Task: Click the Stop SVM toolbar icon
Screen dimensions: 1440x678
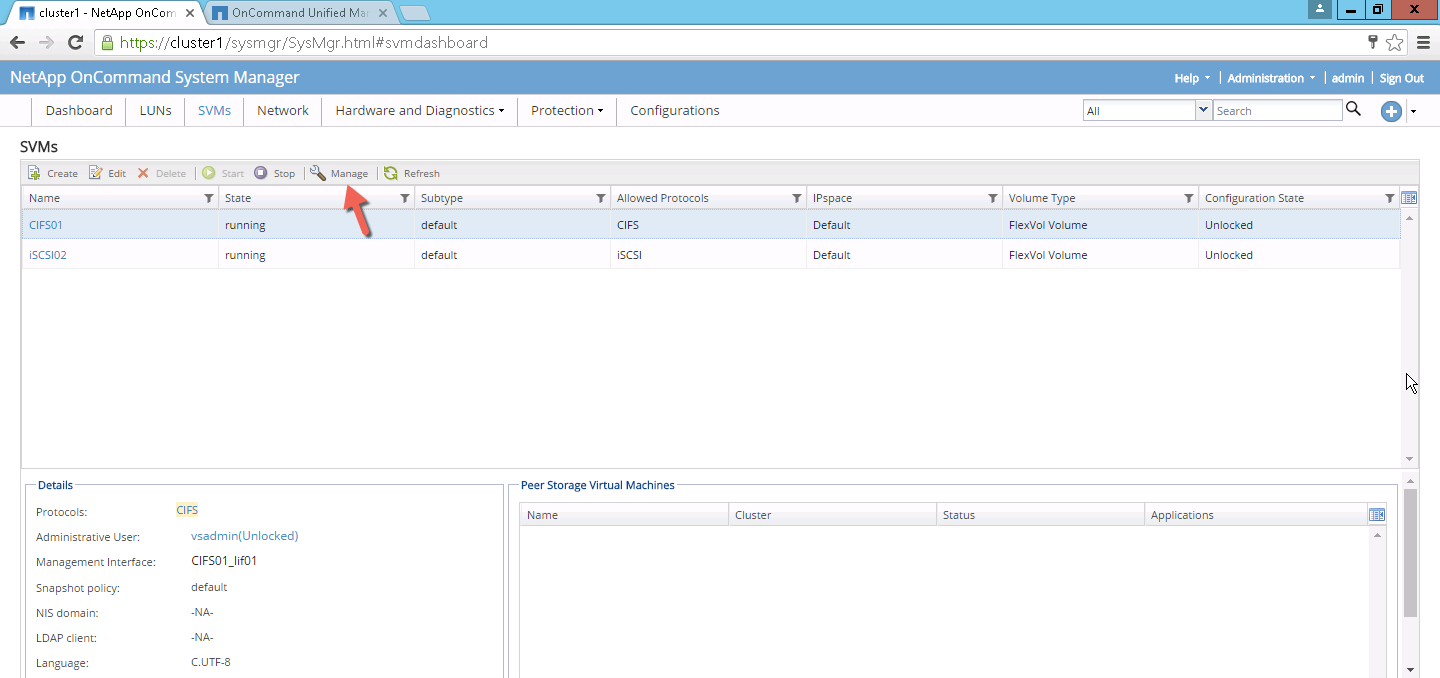Action: tap(261, 173)
